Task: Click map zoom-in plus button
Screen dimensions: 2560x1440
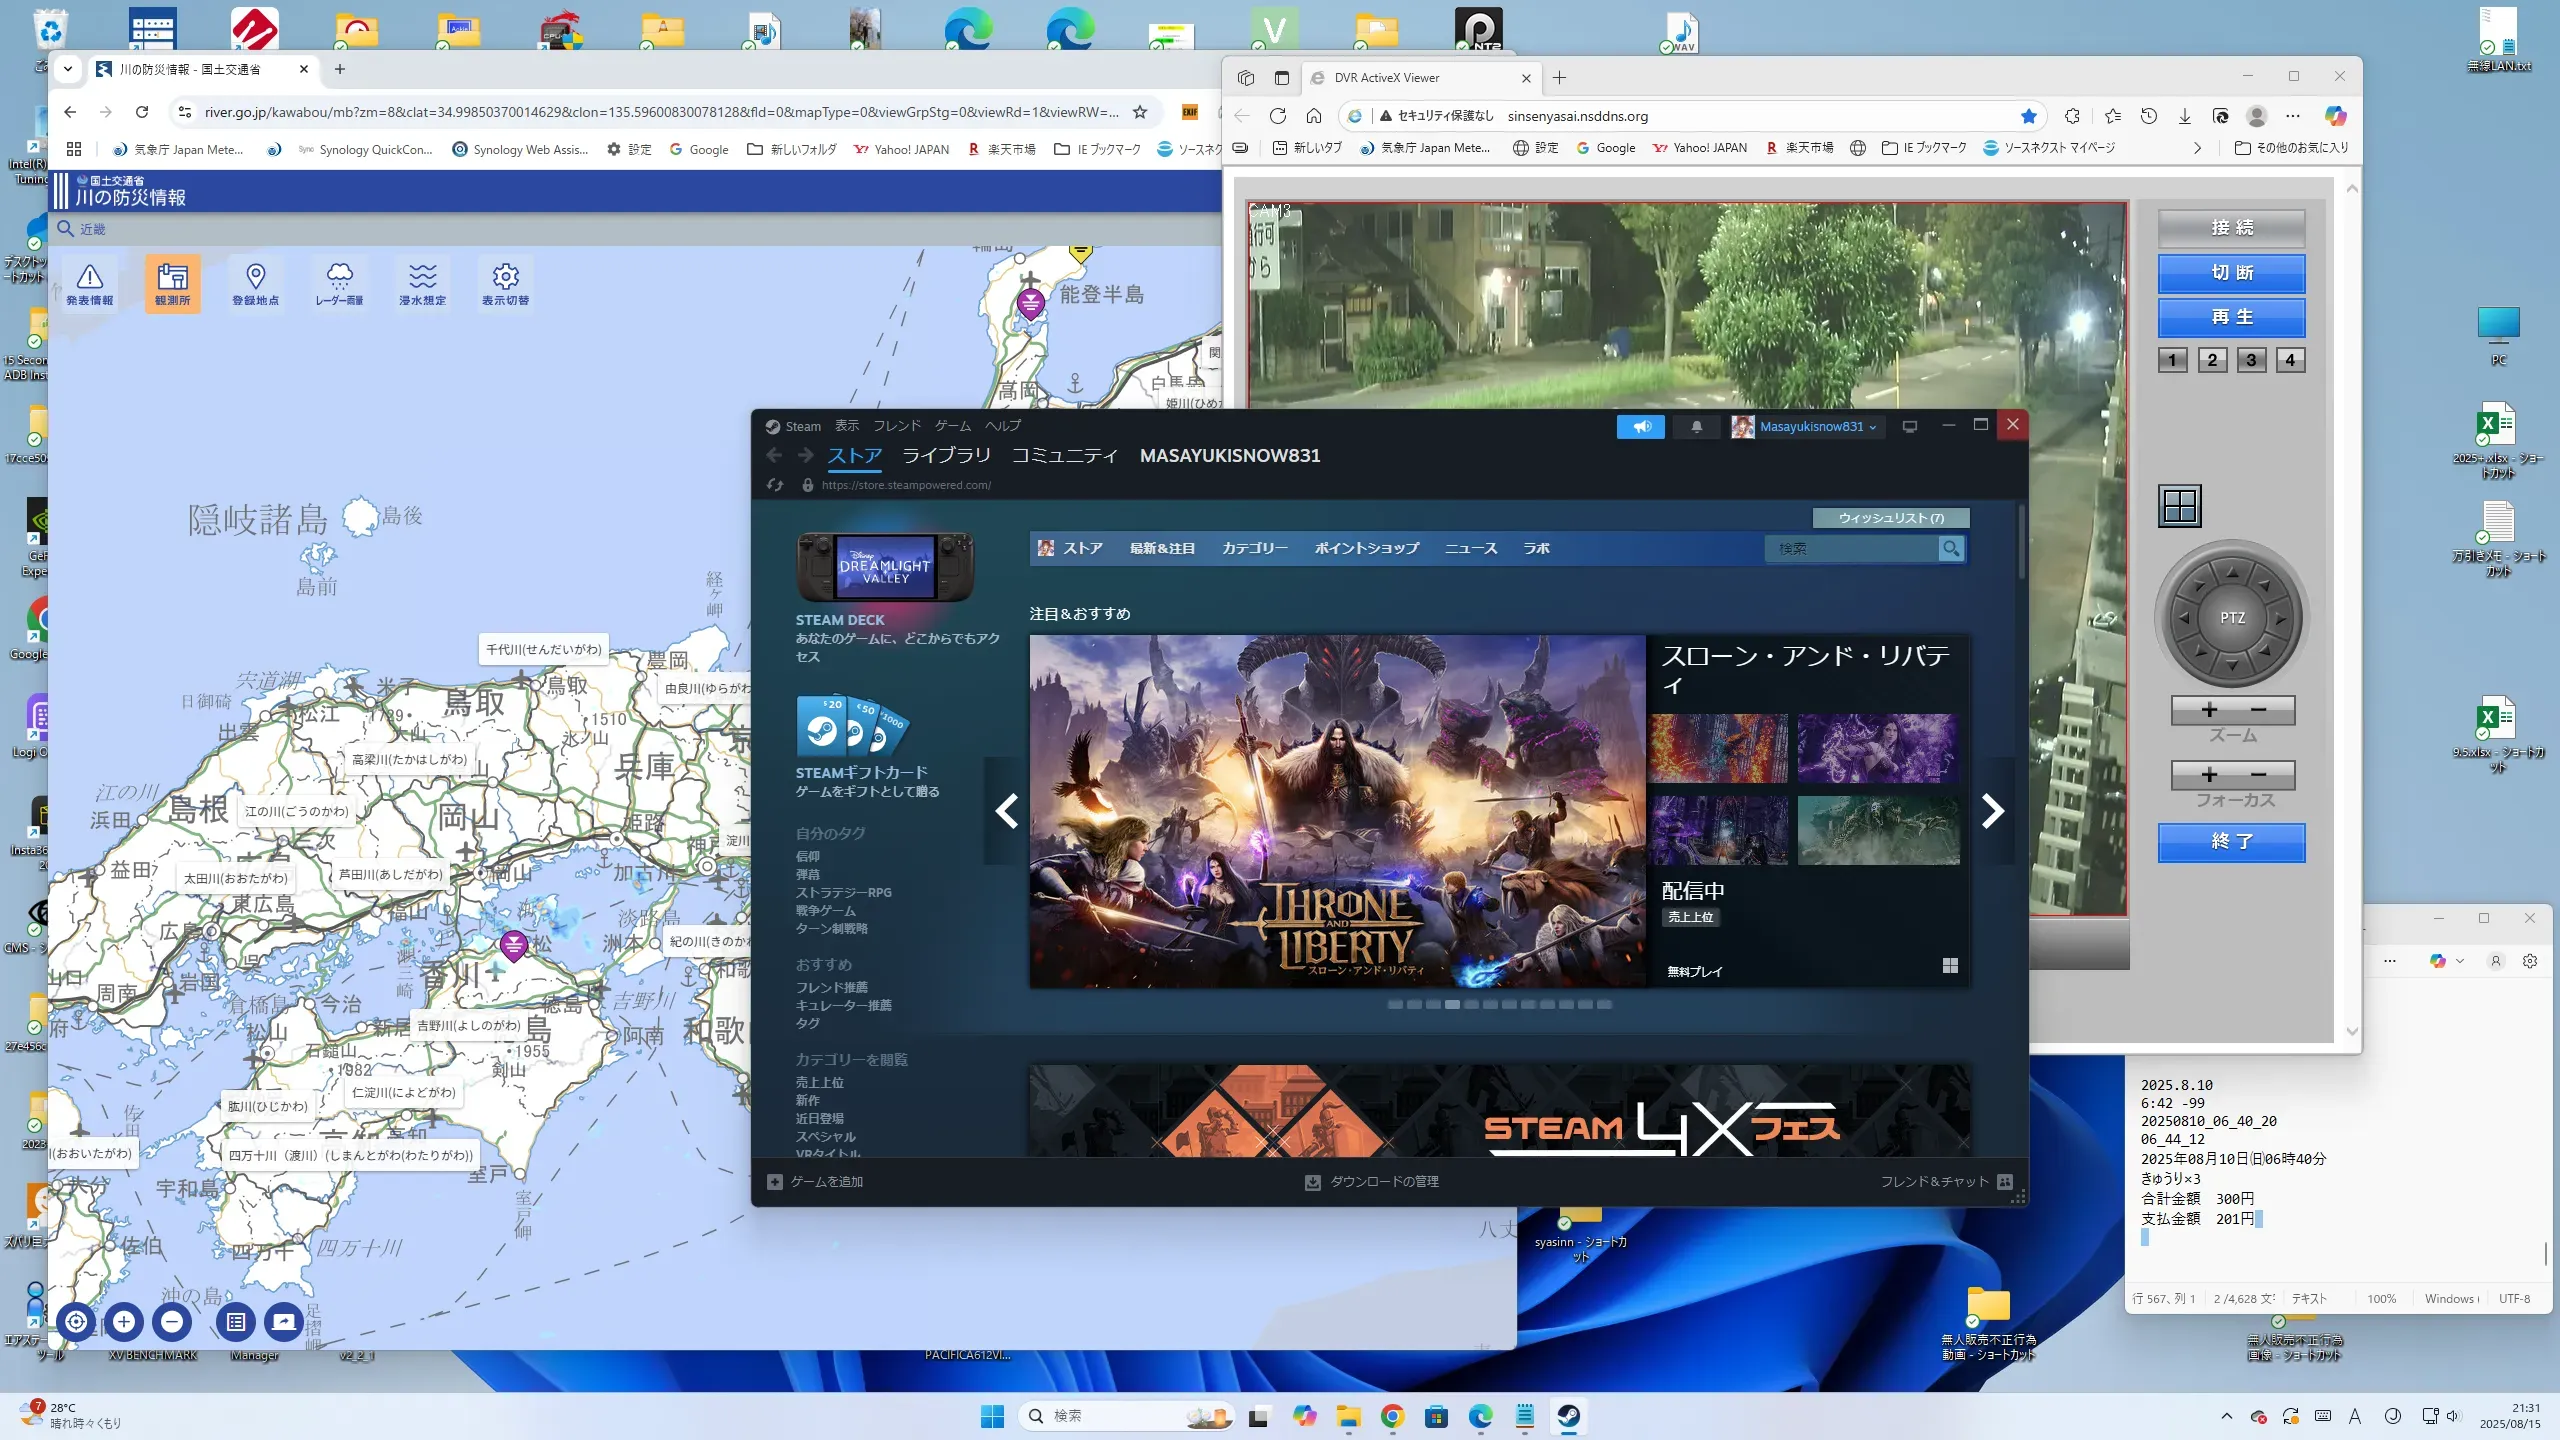Action: [124, 1322]
